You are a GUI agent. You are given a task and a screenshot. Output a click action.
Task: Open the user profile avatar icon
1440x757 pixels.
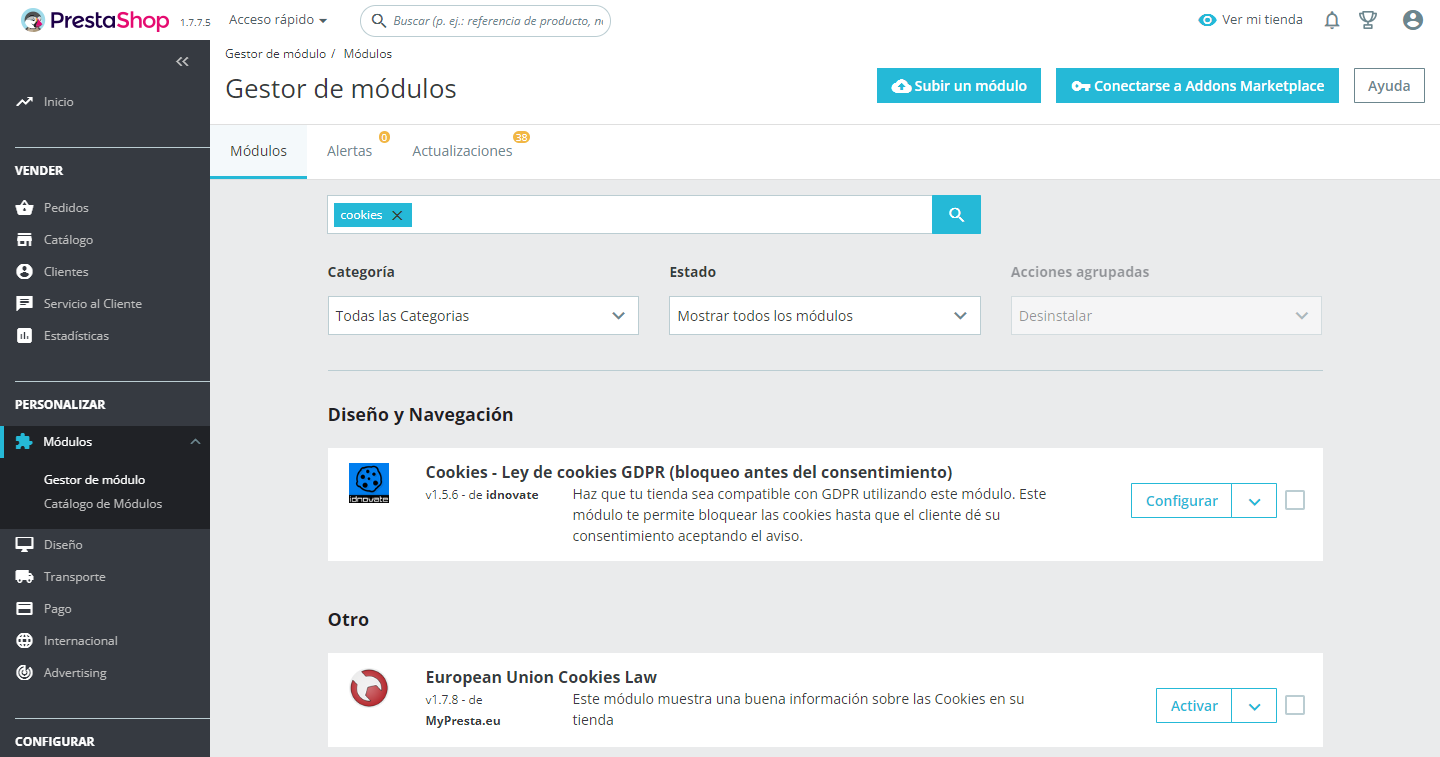point(1413,20)
